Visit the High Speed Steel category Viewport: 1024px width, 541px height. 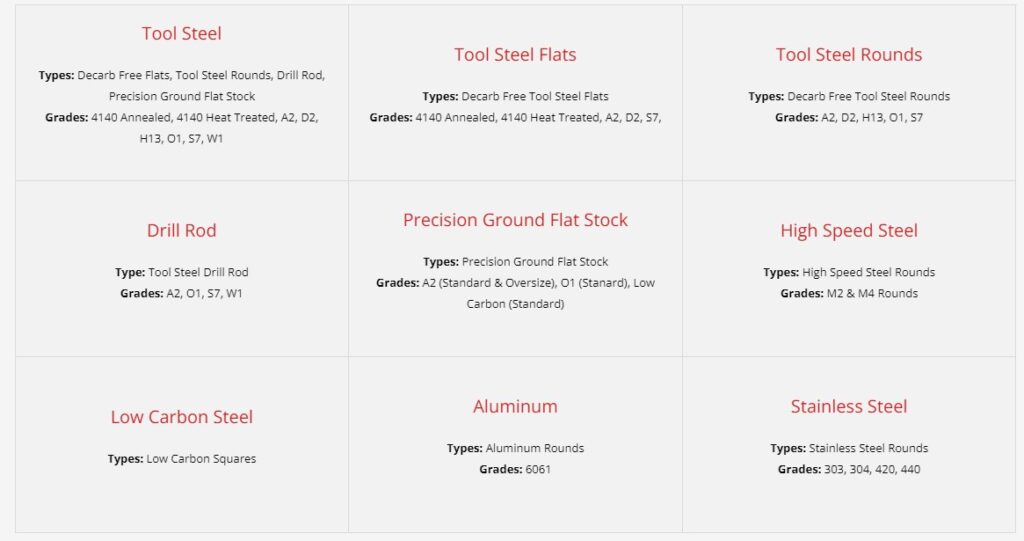849,230
